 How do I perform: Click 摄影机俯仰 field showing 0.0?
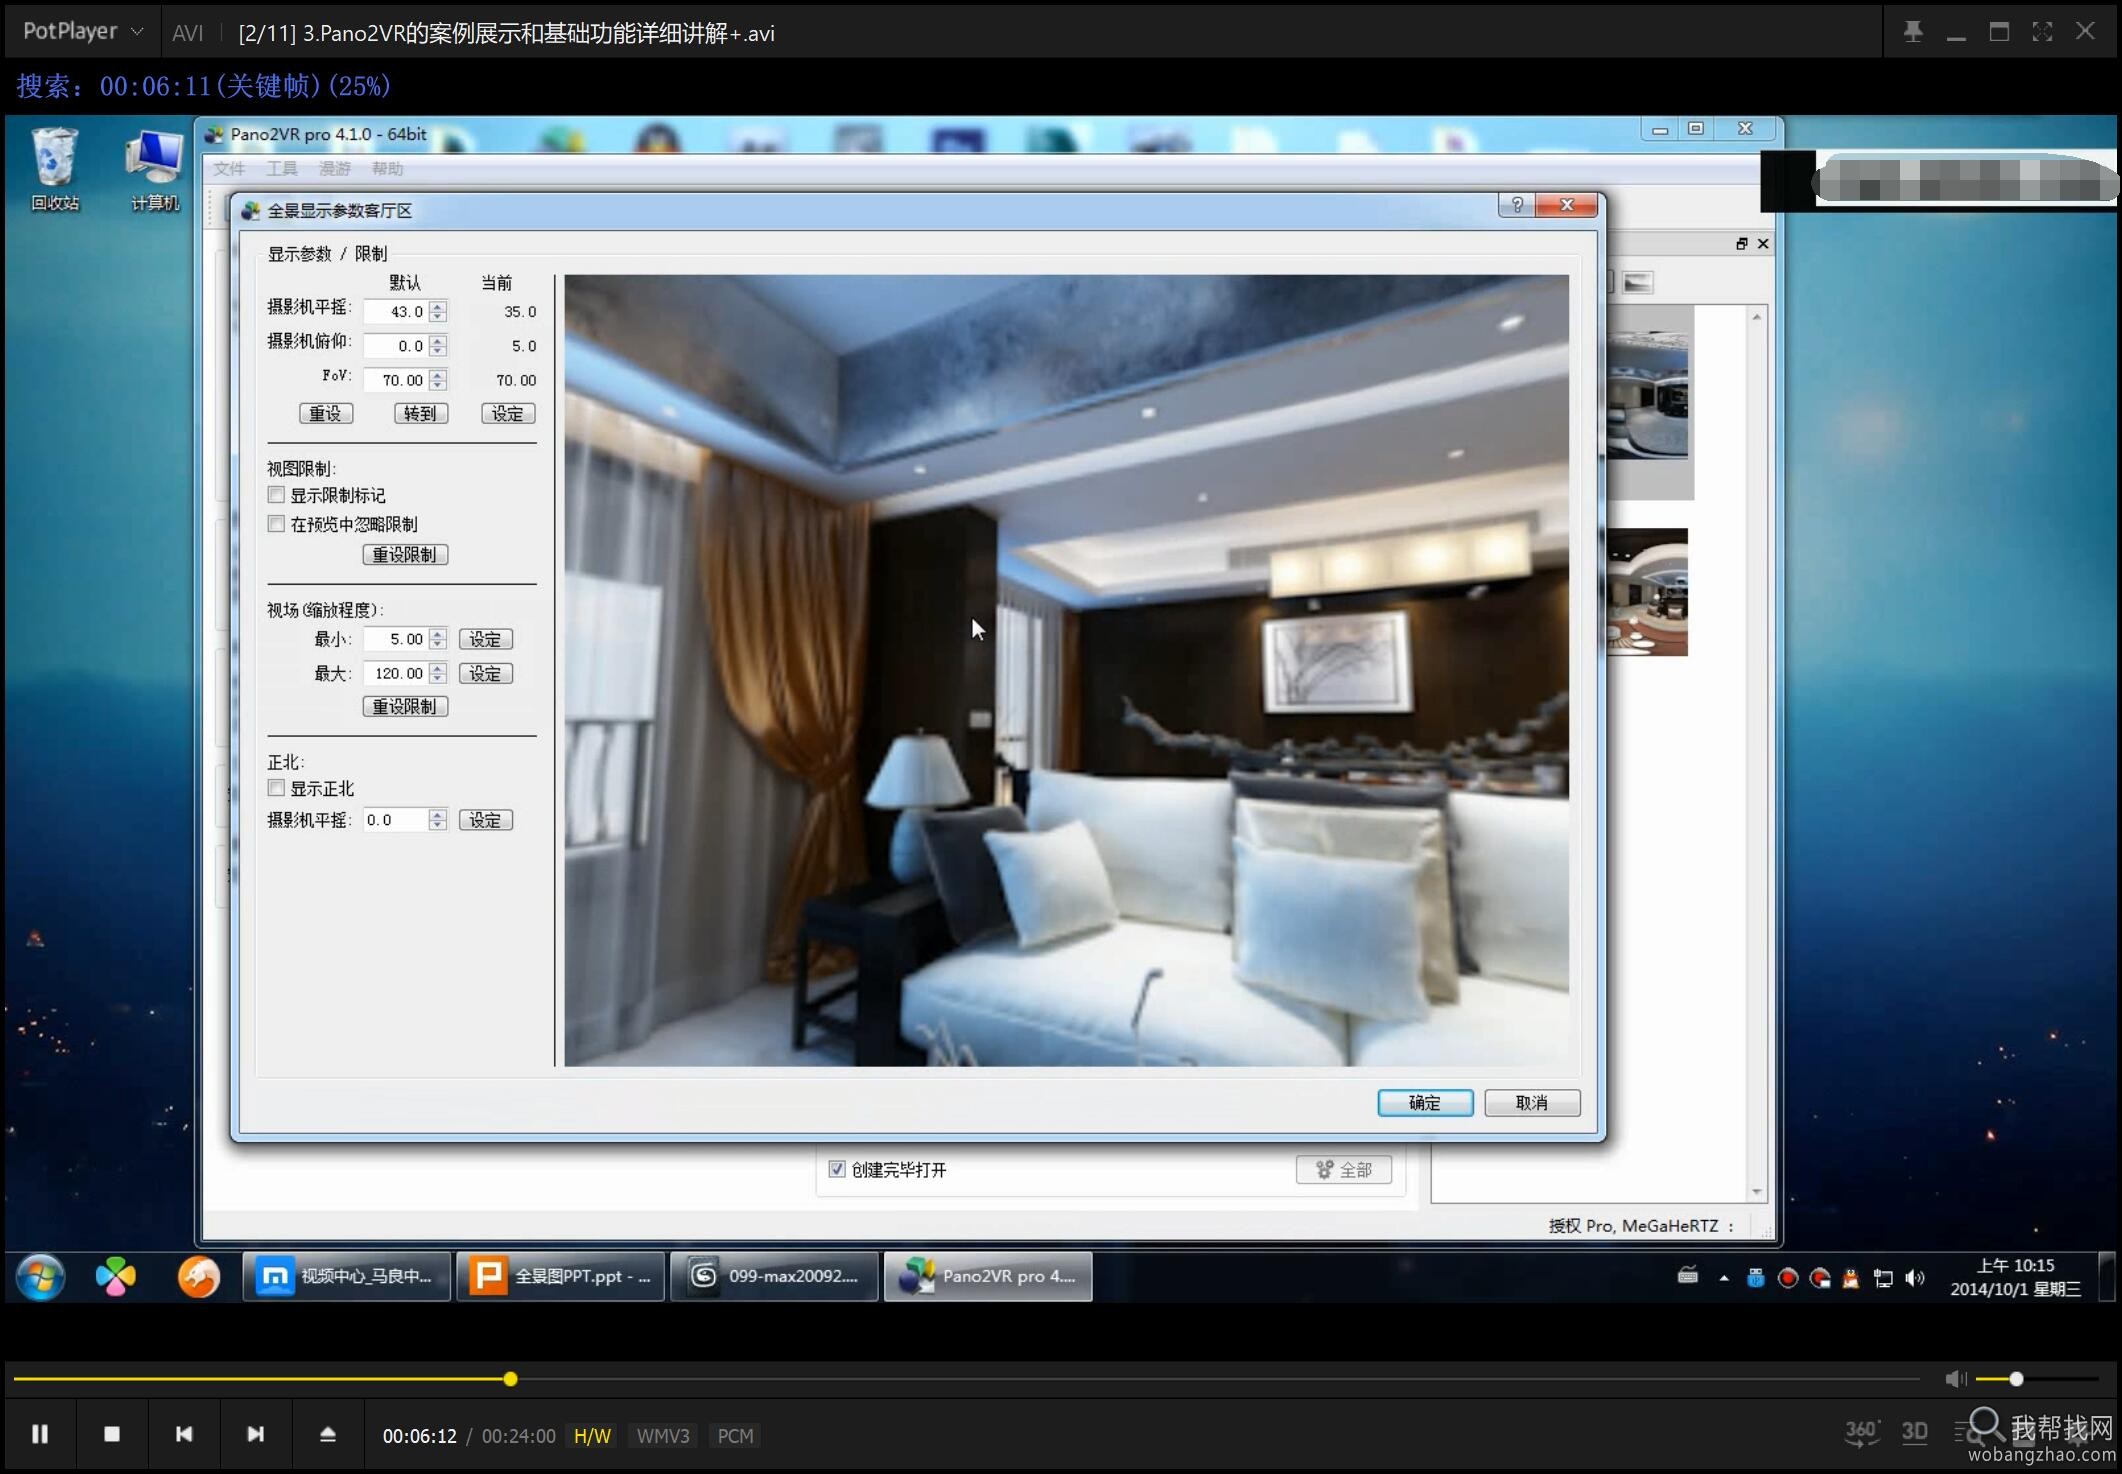tap(396, 346)
